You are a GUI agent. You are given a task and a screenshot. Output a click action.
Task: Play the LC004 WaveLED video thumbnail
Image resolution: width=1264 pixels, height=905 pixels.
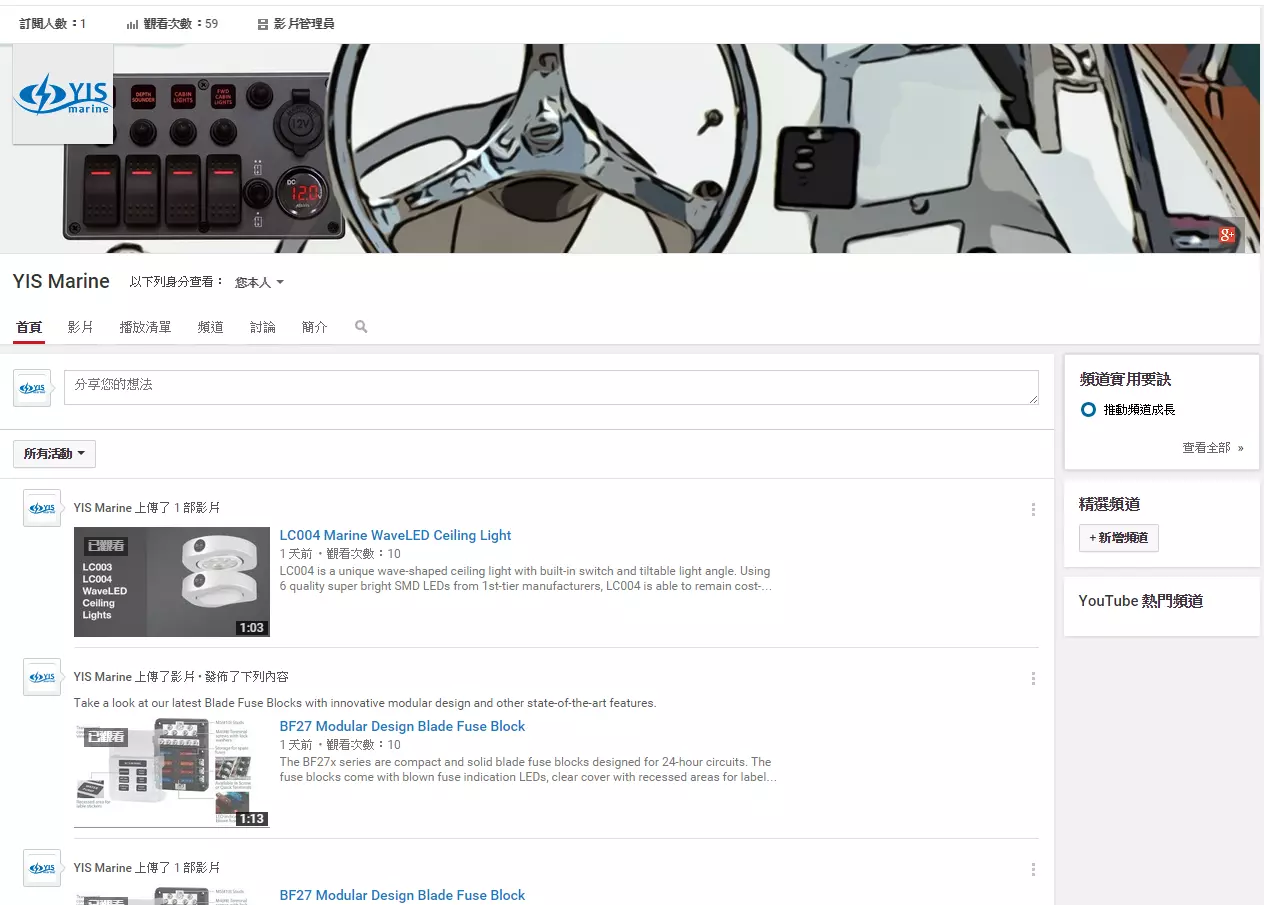pyautogui.click(x=172, y=582)
